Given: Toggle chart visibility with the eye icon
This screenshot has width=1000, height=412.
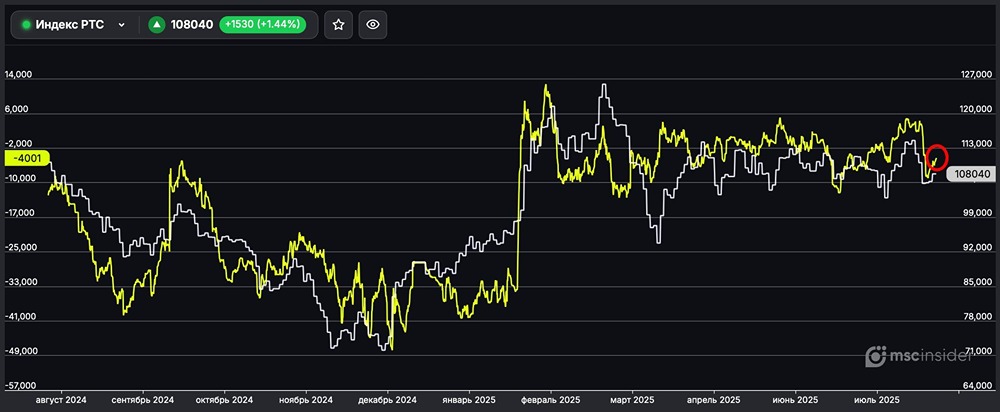Looking at the screenshot, I should coord(373,25).
